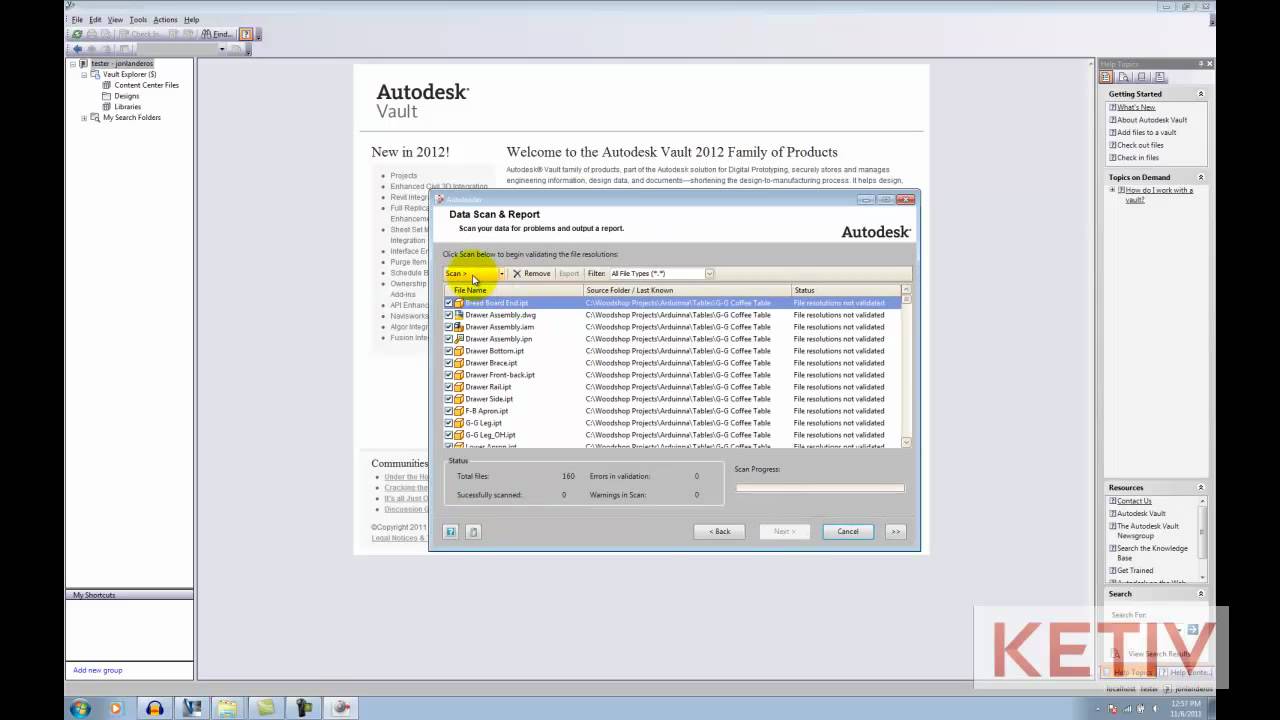Click the Find binoculars toolbar button
Image resolution: width=1280 pixels, height=720 pixels.
click(x=217, y=34)
